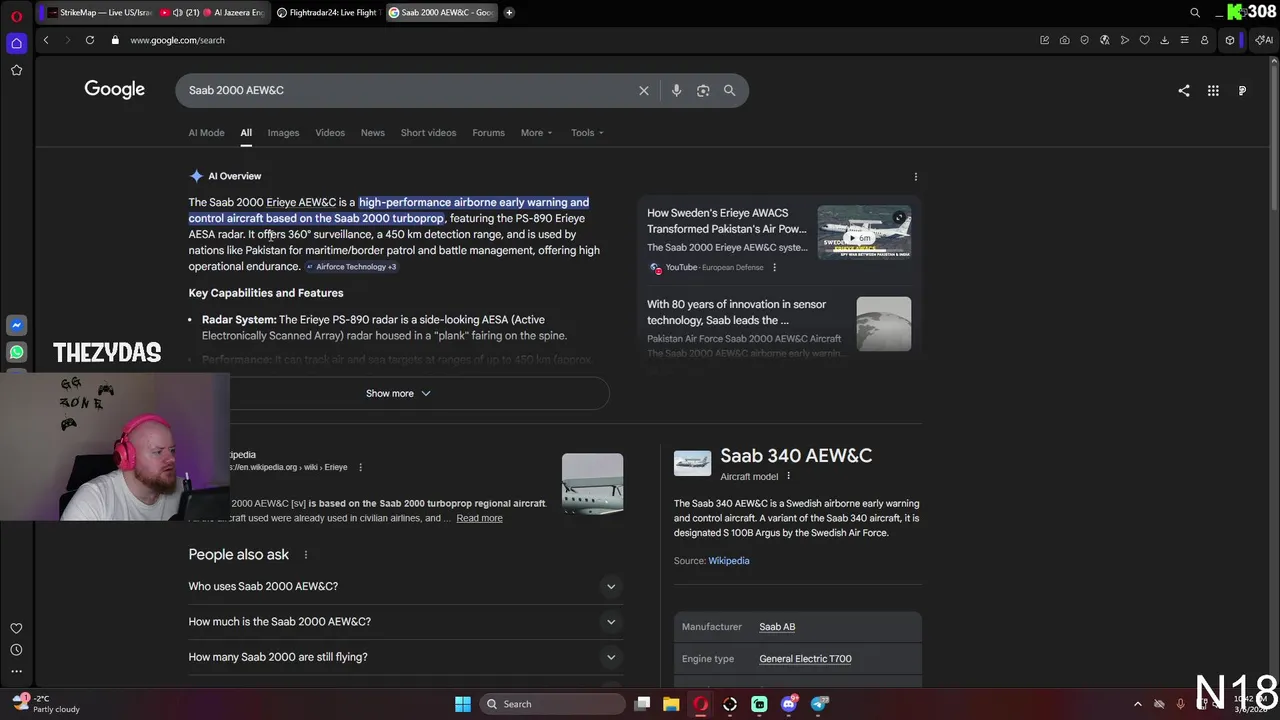The height and width of the screenshot is (720, 1280).
Task: Click the Google logo
Action: (115, 89)
